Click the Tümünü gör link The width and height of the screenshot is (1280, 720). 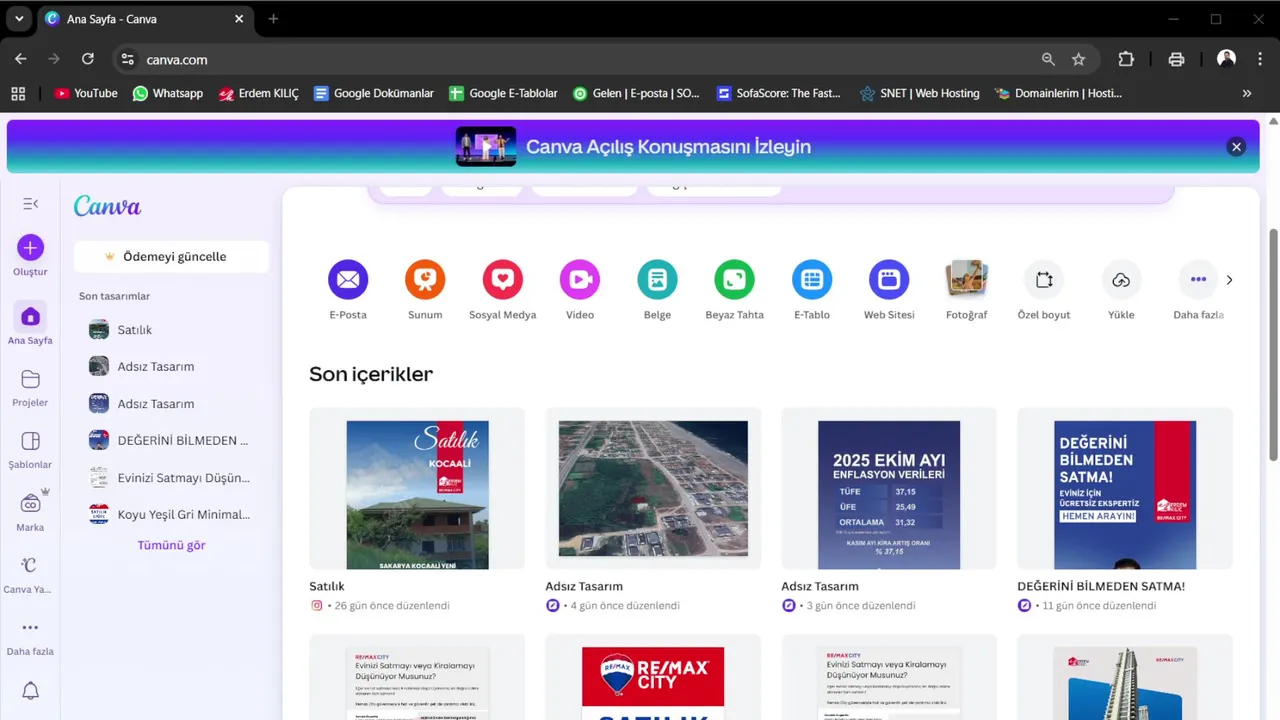(x=171, y=545)
